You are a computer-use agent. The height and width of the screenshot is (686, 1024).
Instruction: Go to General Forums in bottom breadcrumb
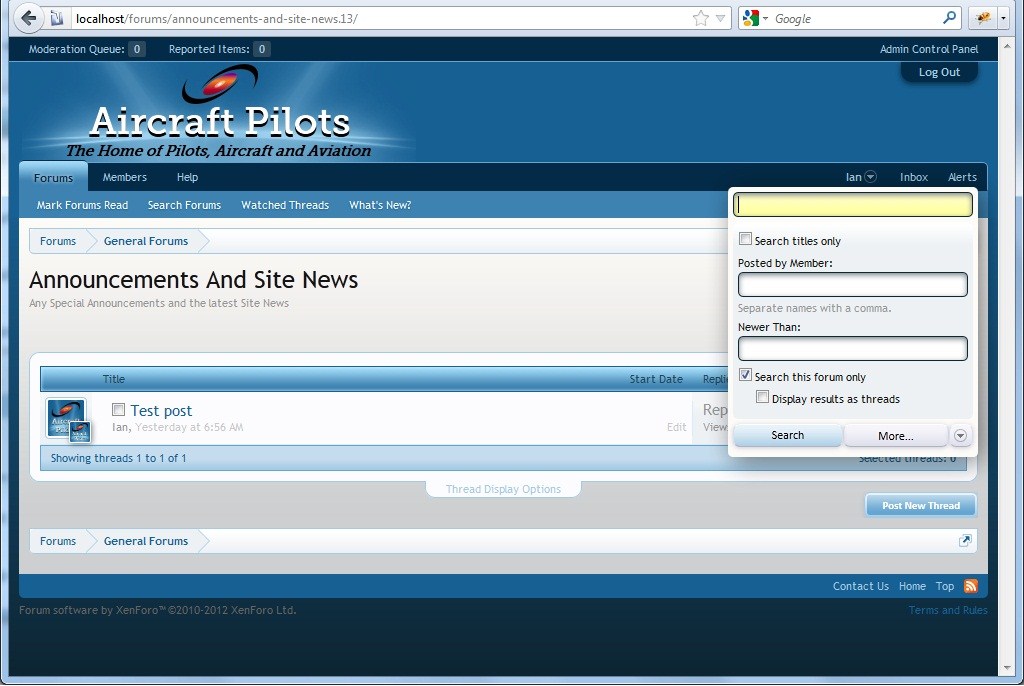pyautogui.click(x=146, y=541)
